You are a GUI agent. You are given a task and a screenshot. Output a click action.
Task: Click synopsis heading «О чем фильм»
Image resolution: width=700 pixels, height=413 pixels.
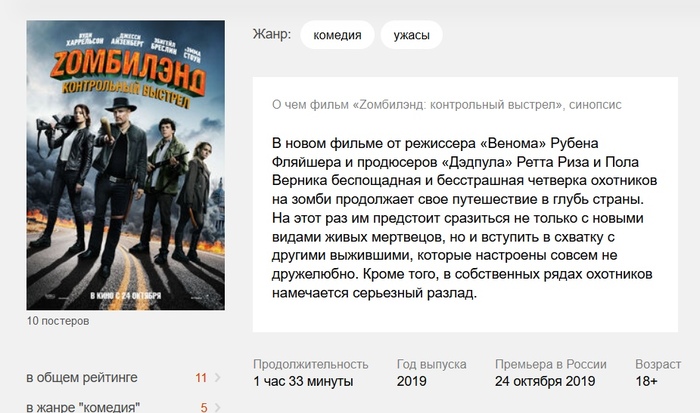tap(446, 105)
